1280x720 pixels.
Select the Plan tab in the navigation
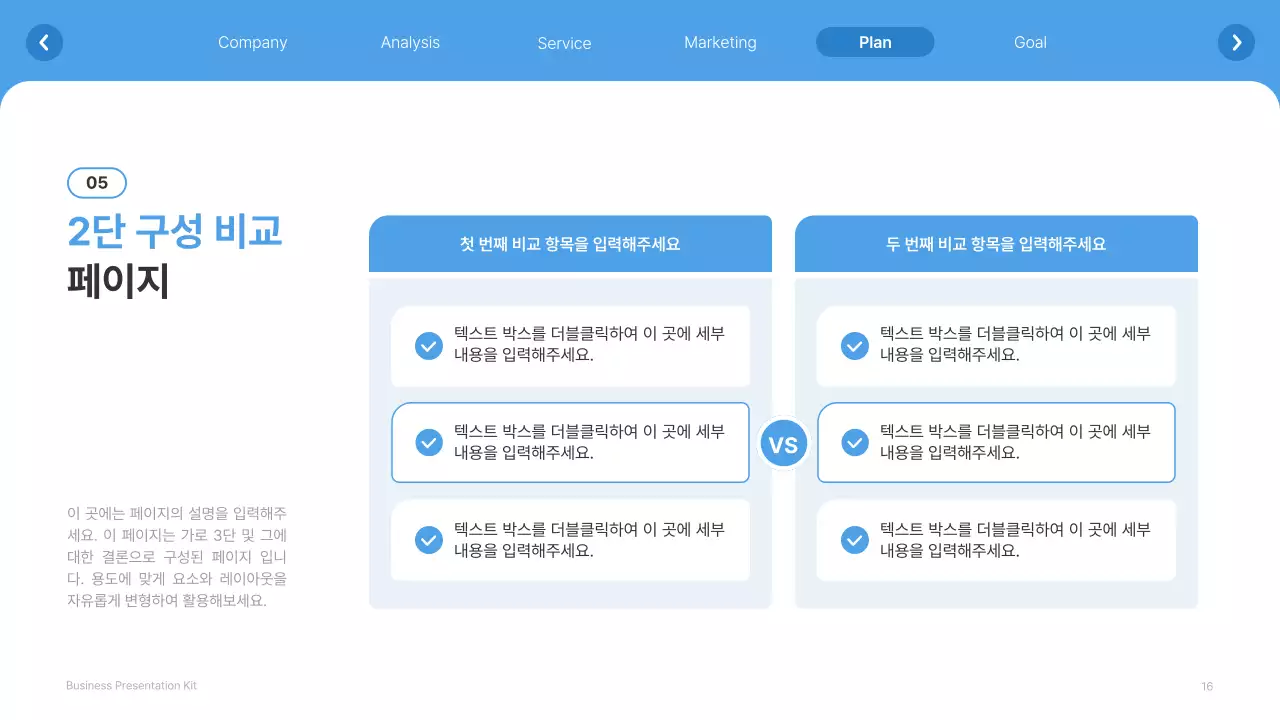tap(874, 42)
